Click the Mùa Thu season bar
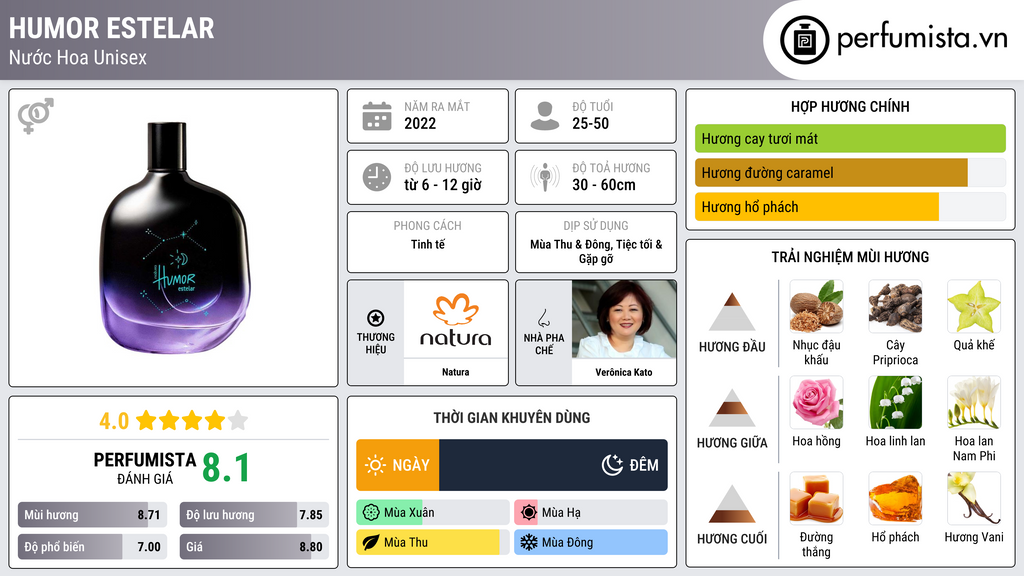1024x576 pixels. pos(433,542)
